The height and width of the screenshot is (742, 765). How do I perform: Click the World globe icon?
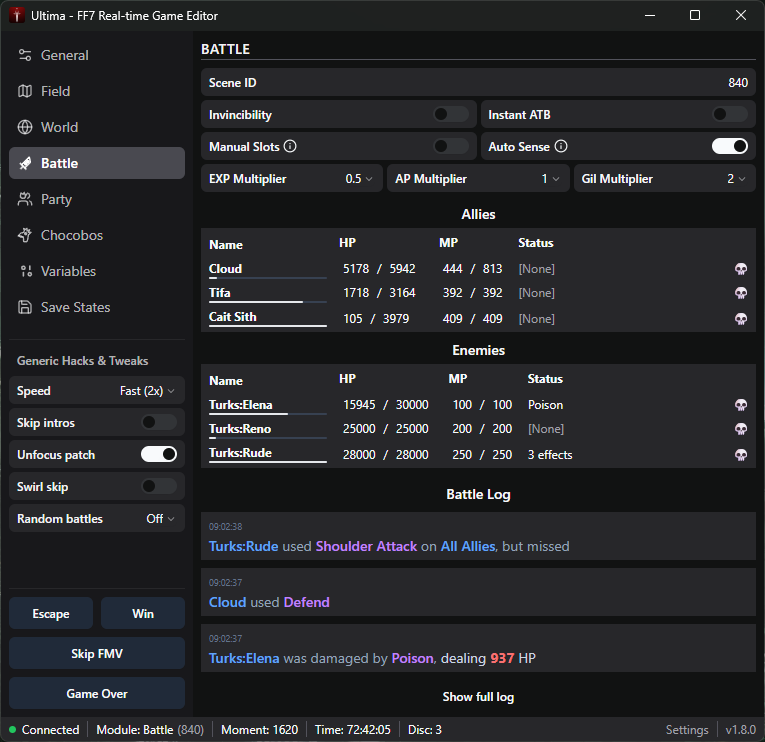[x=25, y=127]
